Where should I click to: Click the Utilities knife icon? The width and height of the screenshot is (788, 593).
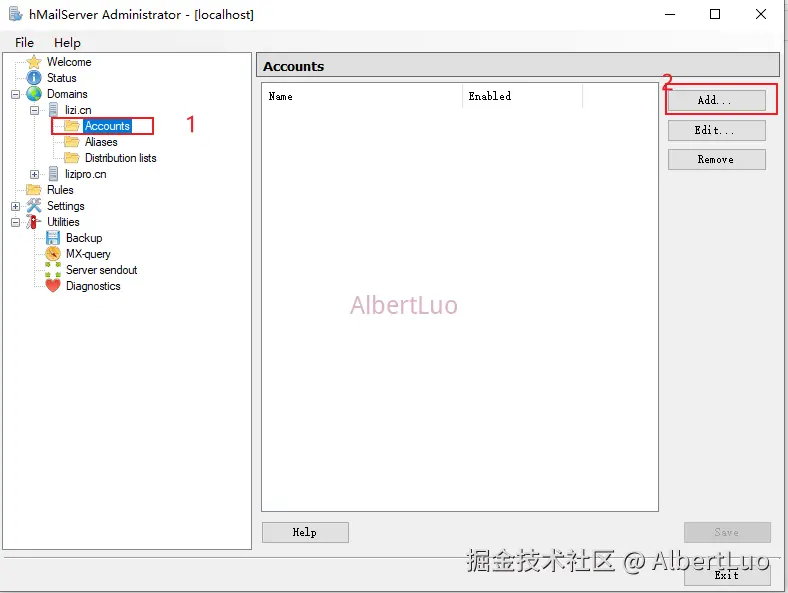click(x=34, y=222)
